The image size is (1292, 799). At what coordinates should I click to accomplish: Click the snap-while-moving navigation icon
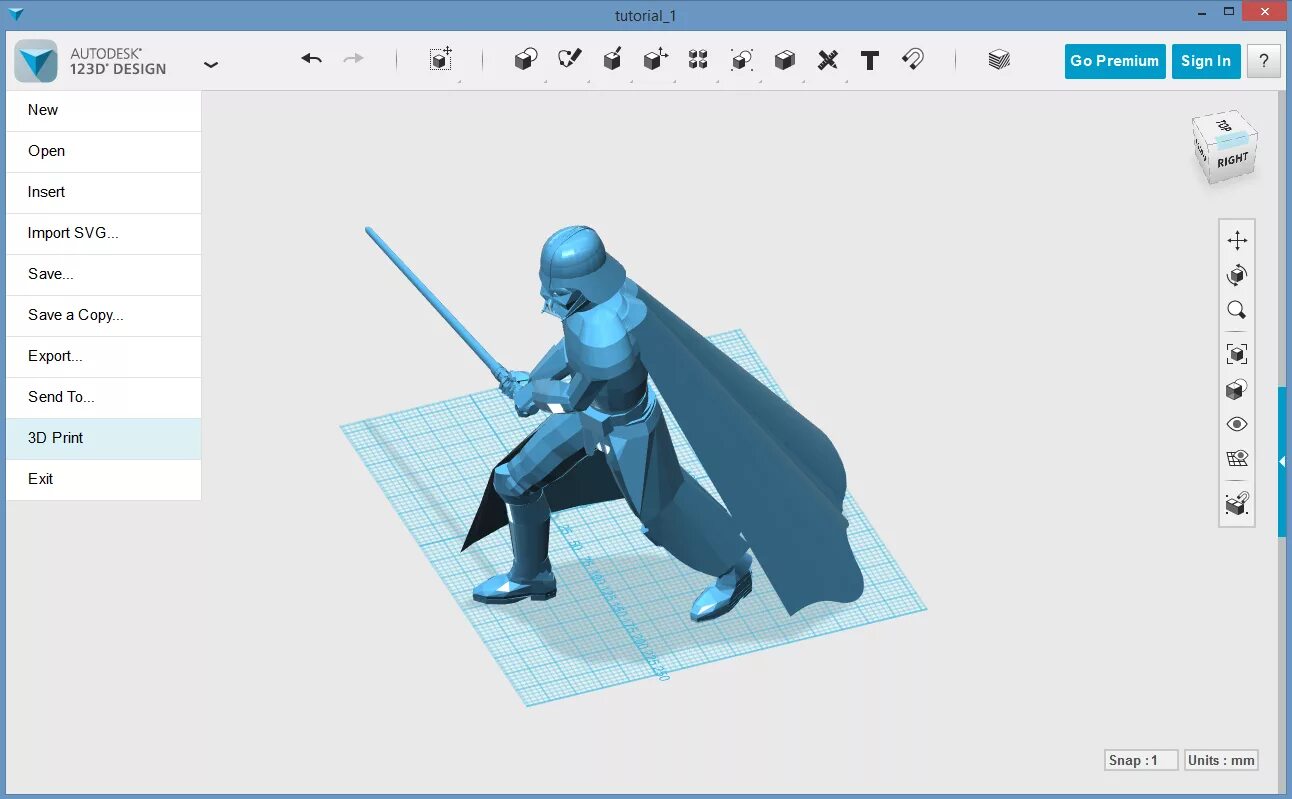pos(1237,503)
